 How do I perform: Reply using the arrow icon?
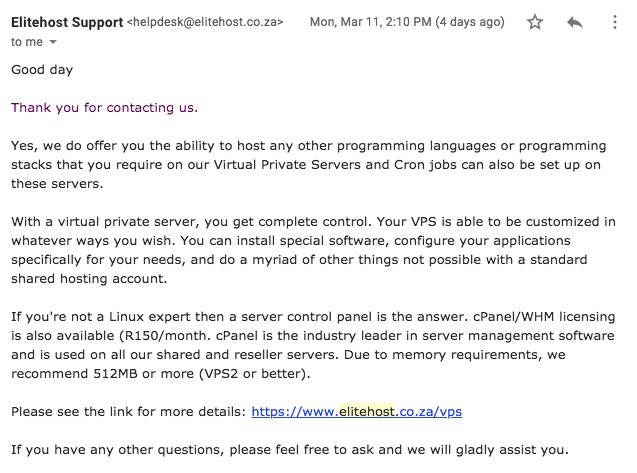point(575,22)
